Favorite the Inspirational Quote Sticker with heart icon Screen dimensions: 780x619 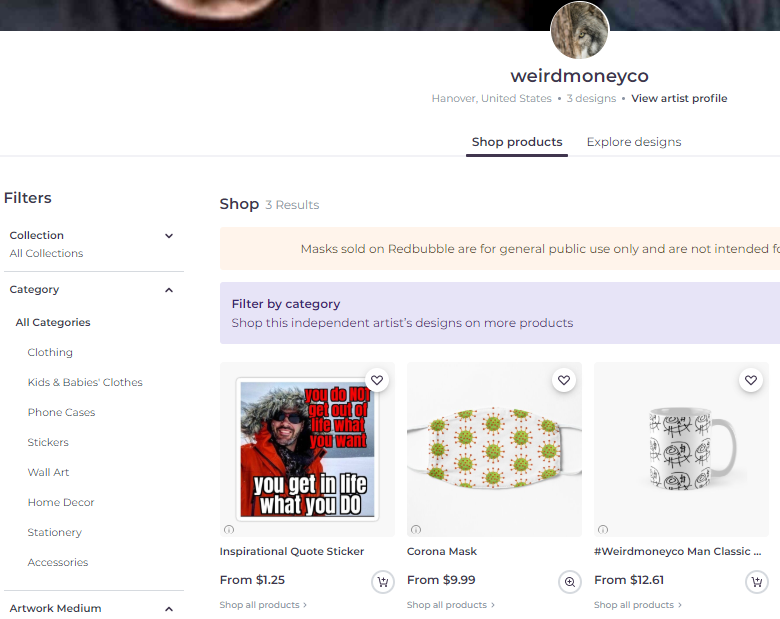click(x=377, y=380)
